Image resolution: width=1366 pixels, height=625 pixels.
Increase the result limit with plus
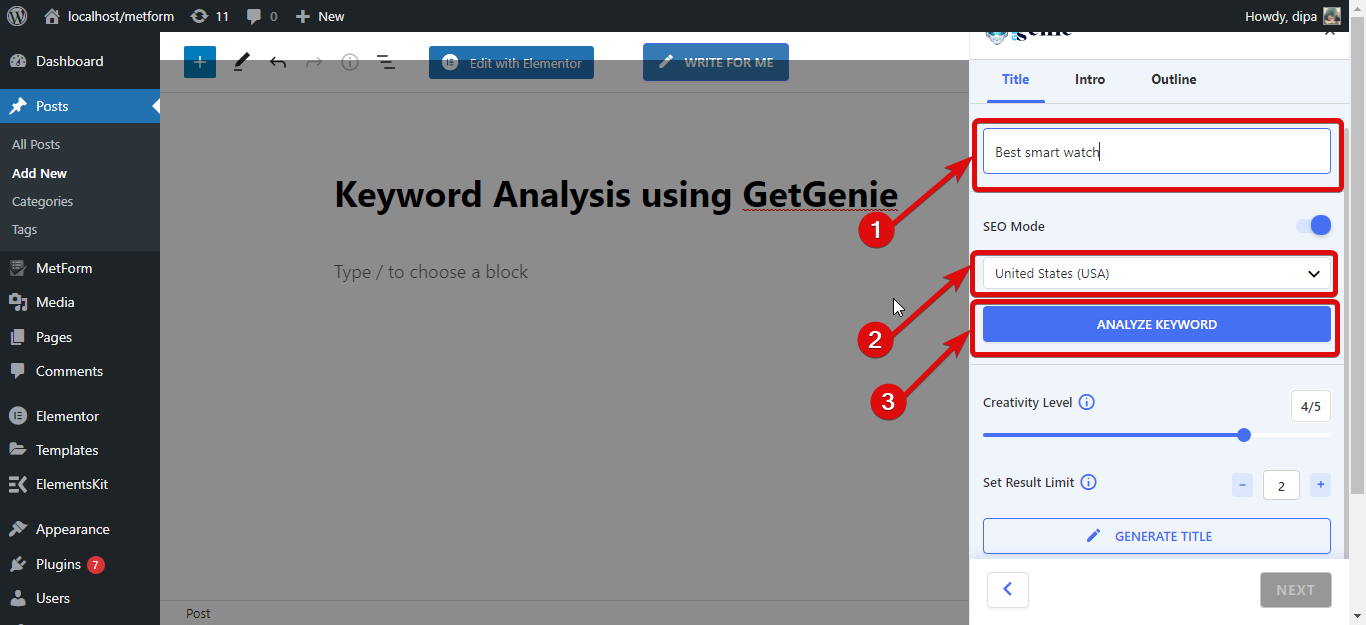[1321, 485]
